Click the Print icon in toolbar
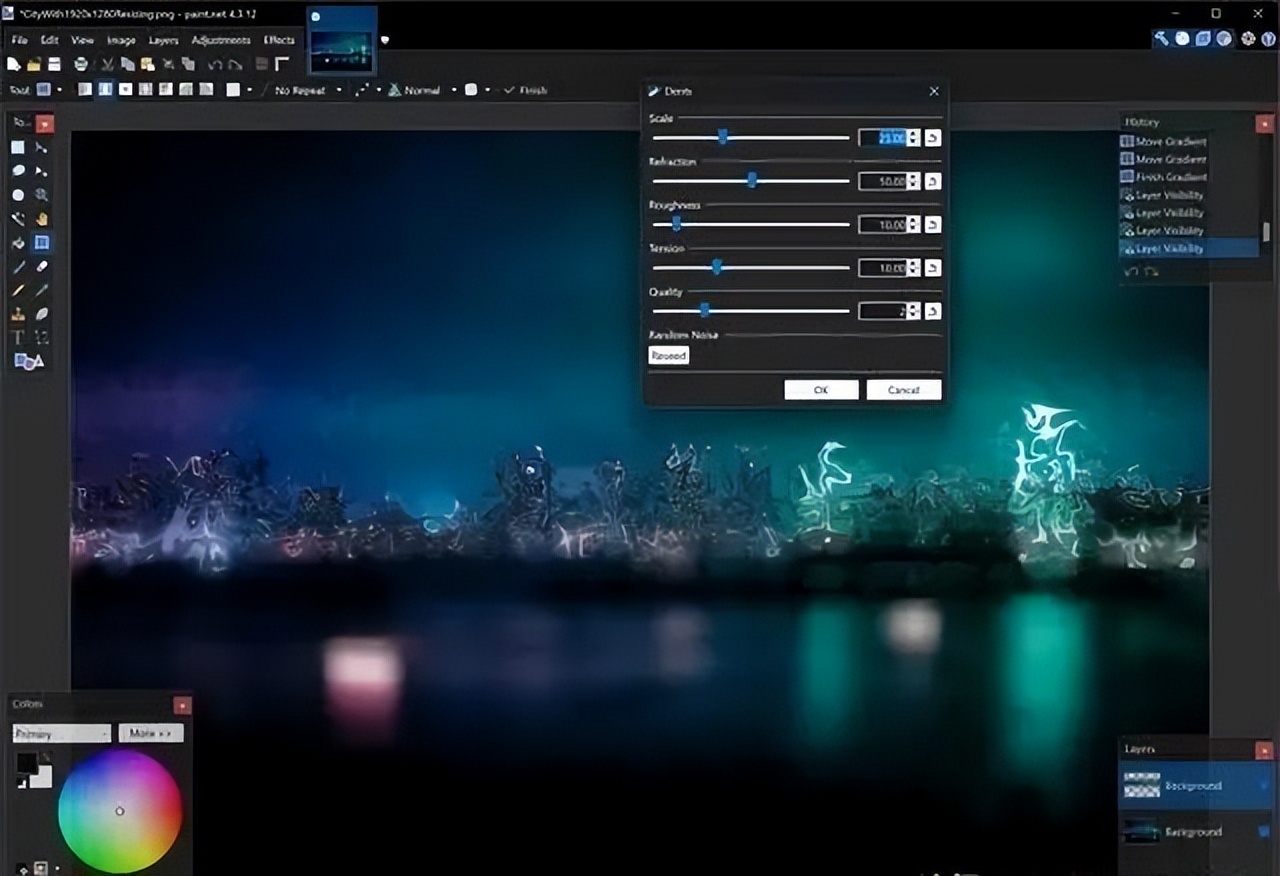Viewport: 1280px width, 876px height. click(x=81, y=64)
